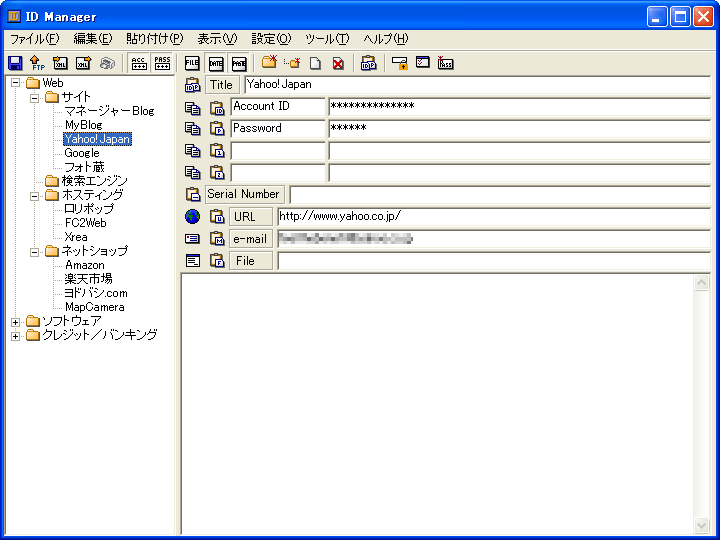Collapse the ホスティング folder

(x=34, y=196)
